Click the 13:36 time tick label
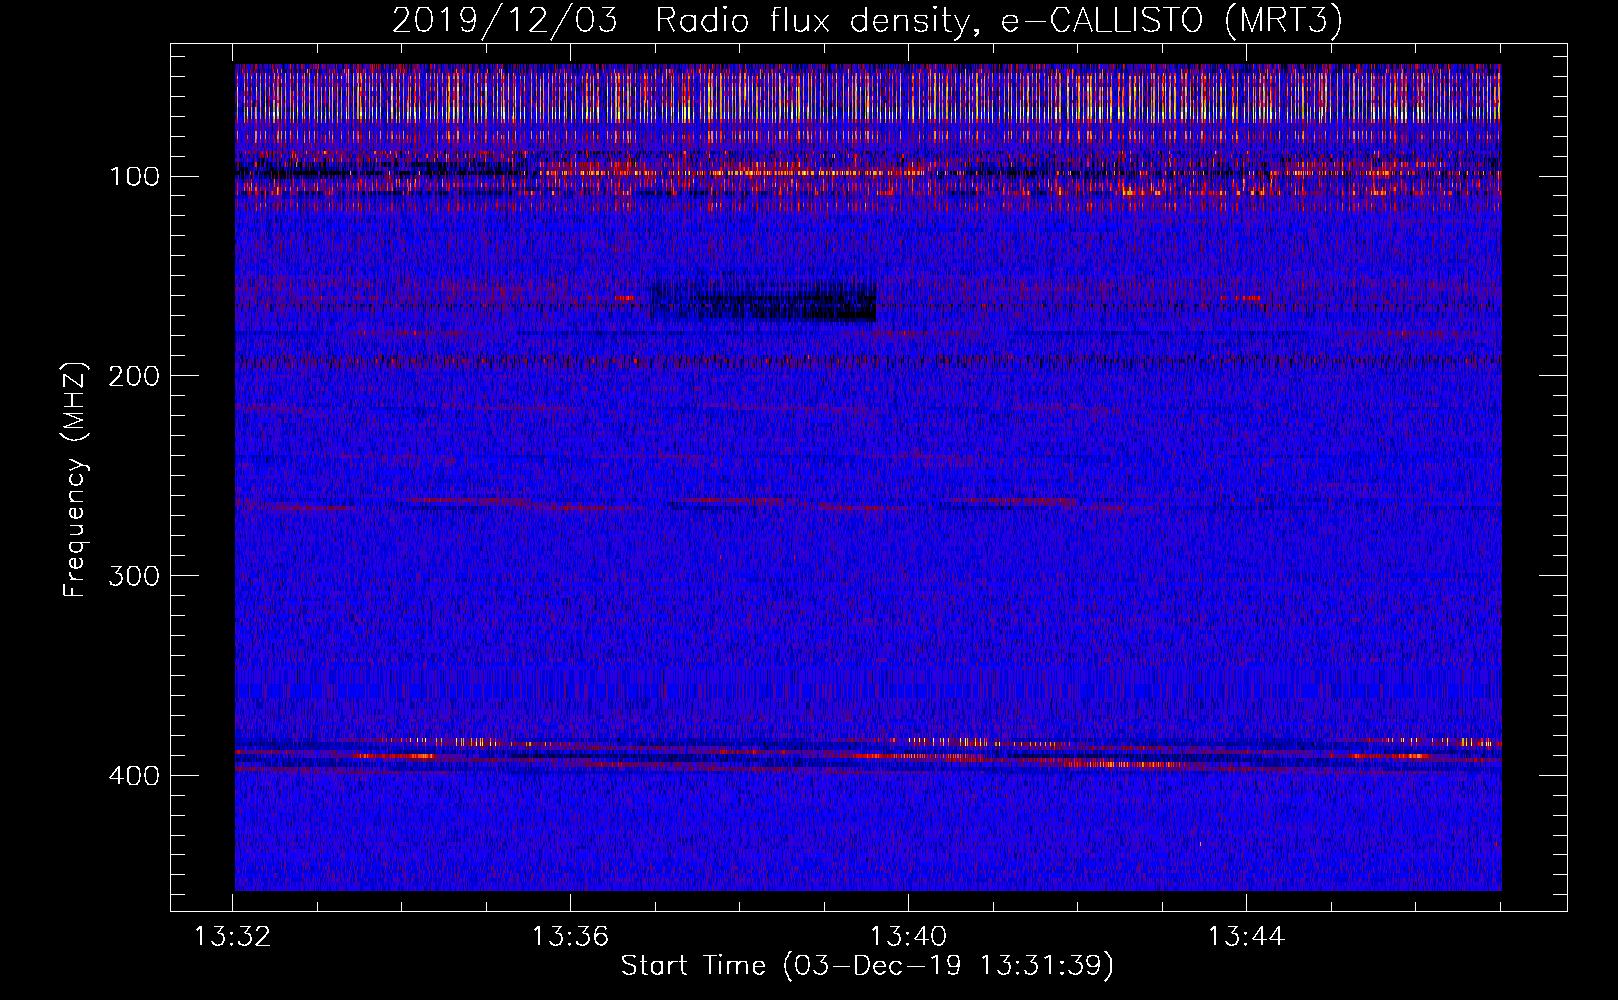 point(570,937)
